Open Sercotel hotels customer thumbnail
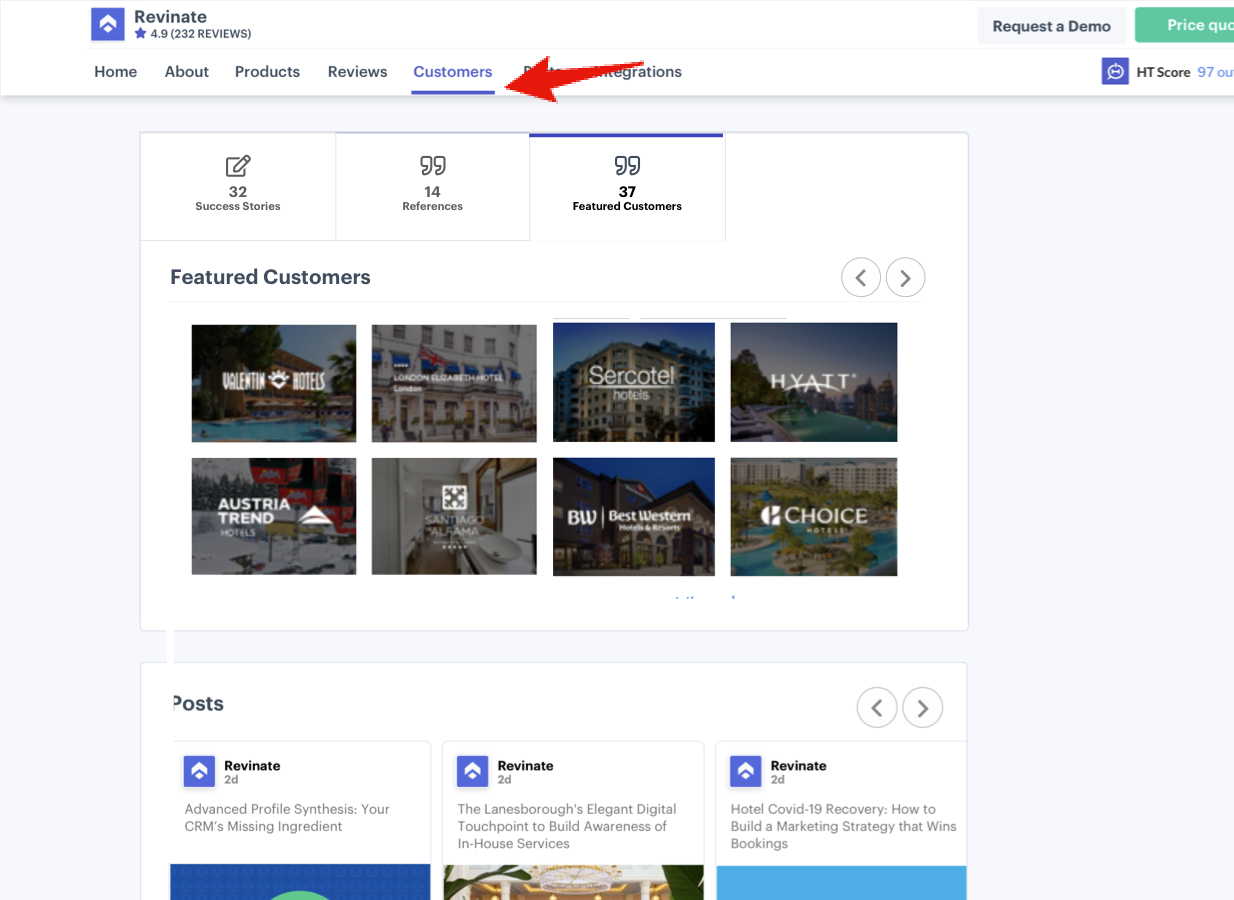The width and height of the screenshot is (1234, 900). [x=634, y=382]
